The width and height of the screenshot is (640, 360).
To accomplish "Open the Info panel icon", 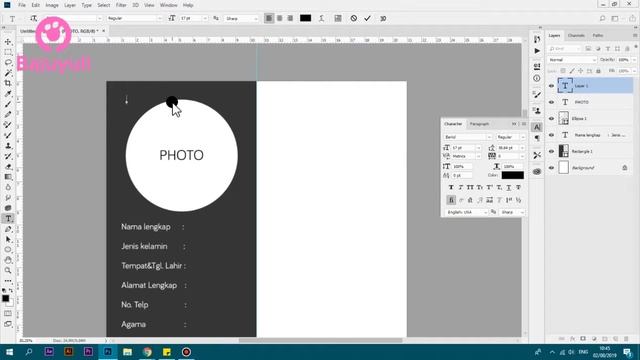I will (x=537, y=78).
